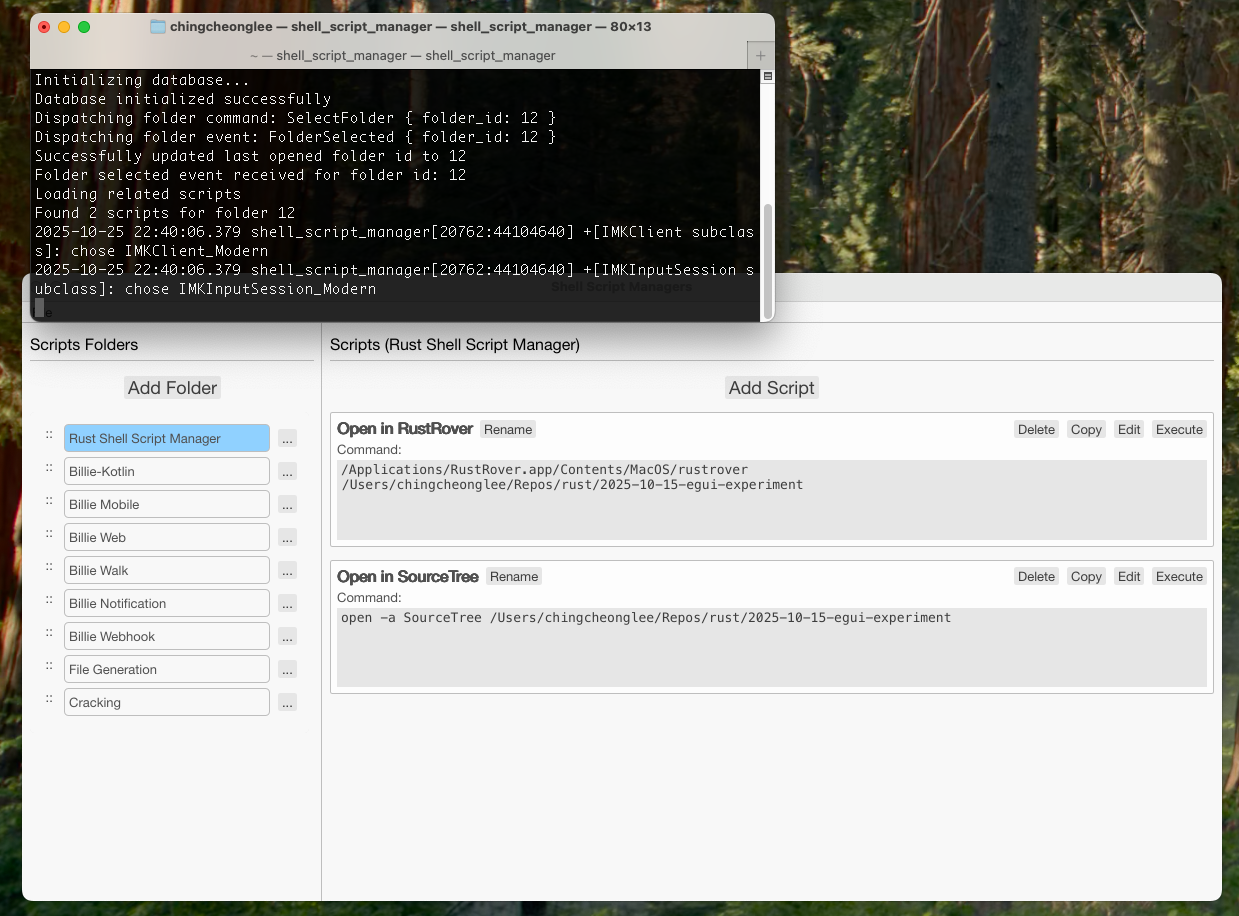Copy the Open in SourceTree command
Image resolution: width=1239 pixels, height=916 pixels.
tap(1085, 577)
